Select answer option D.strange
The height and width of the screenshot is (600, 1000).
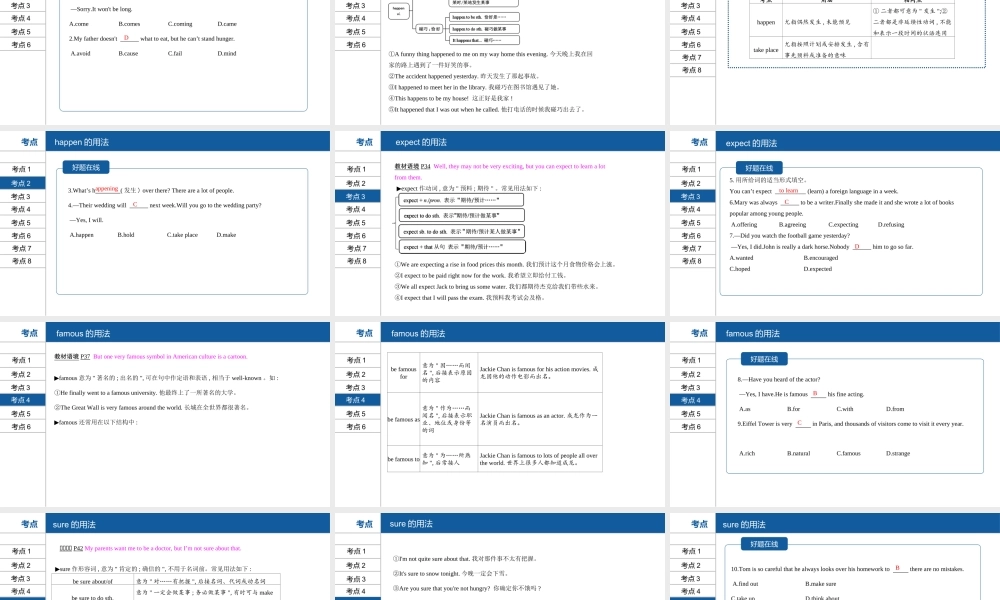(x=898, y=453)
